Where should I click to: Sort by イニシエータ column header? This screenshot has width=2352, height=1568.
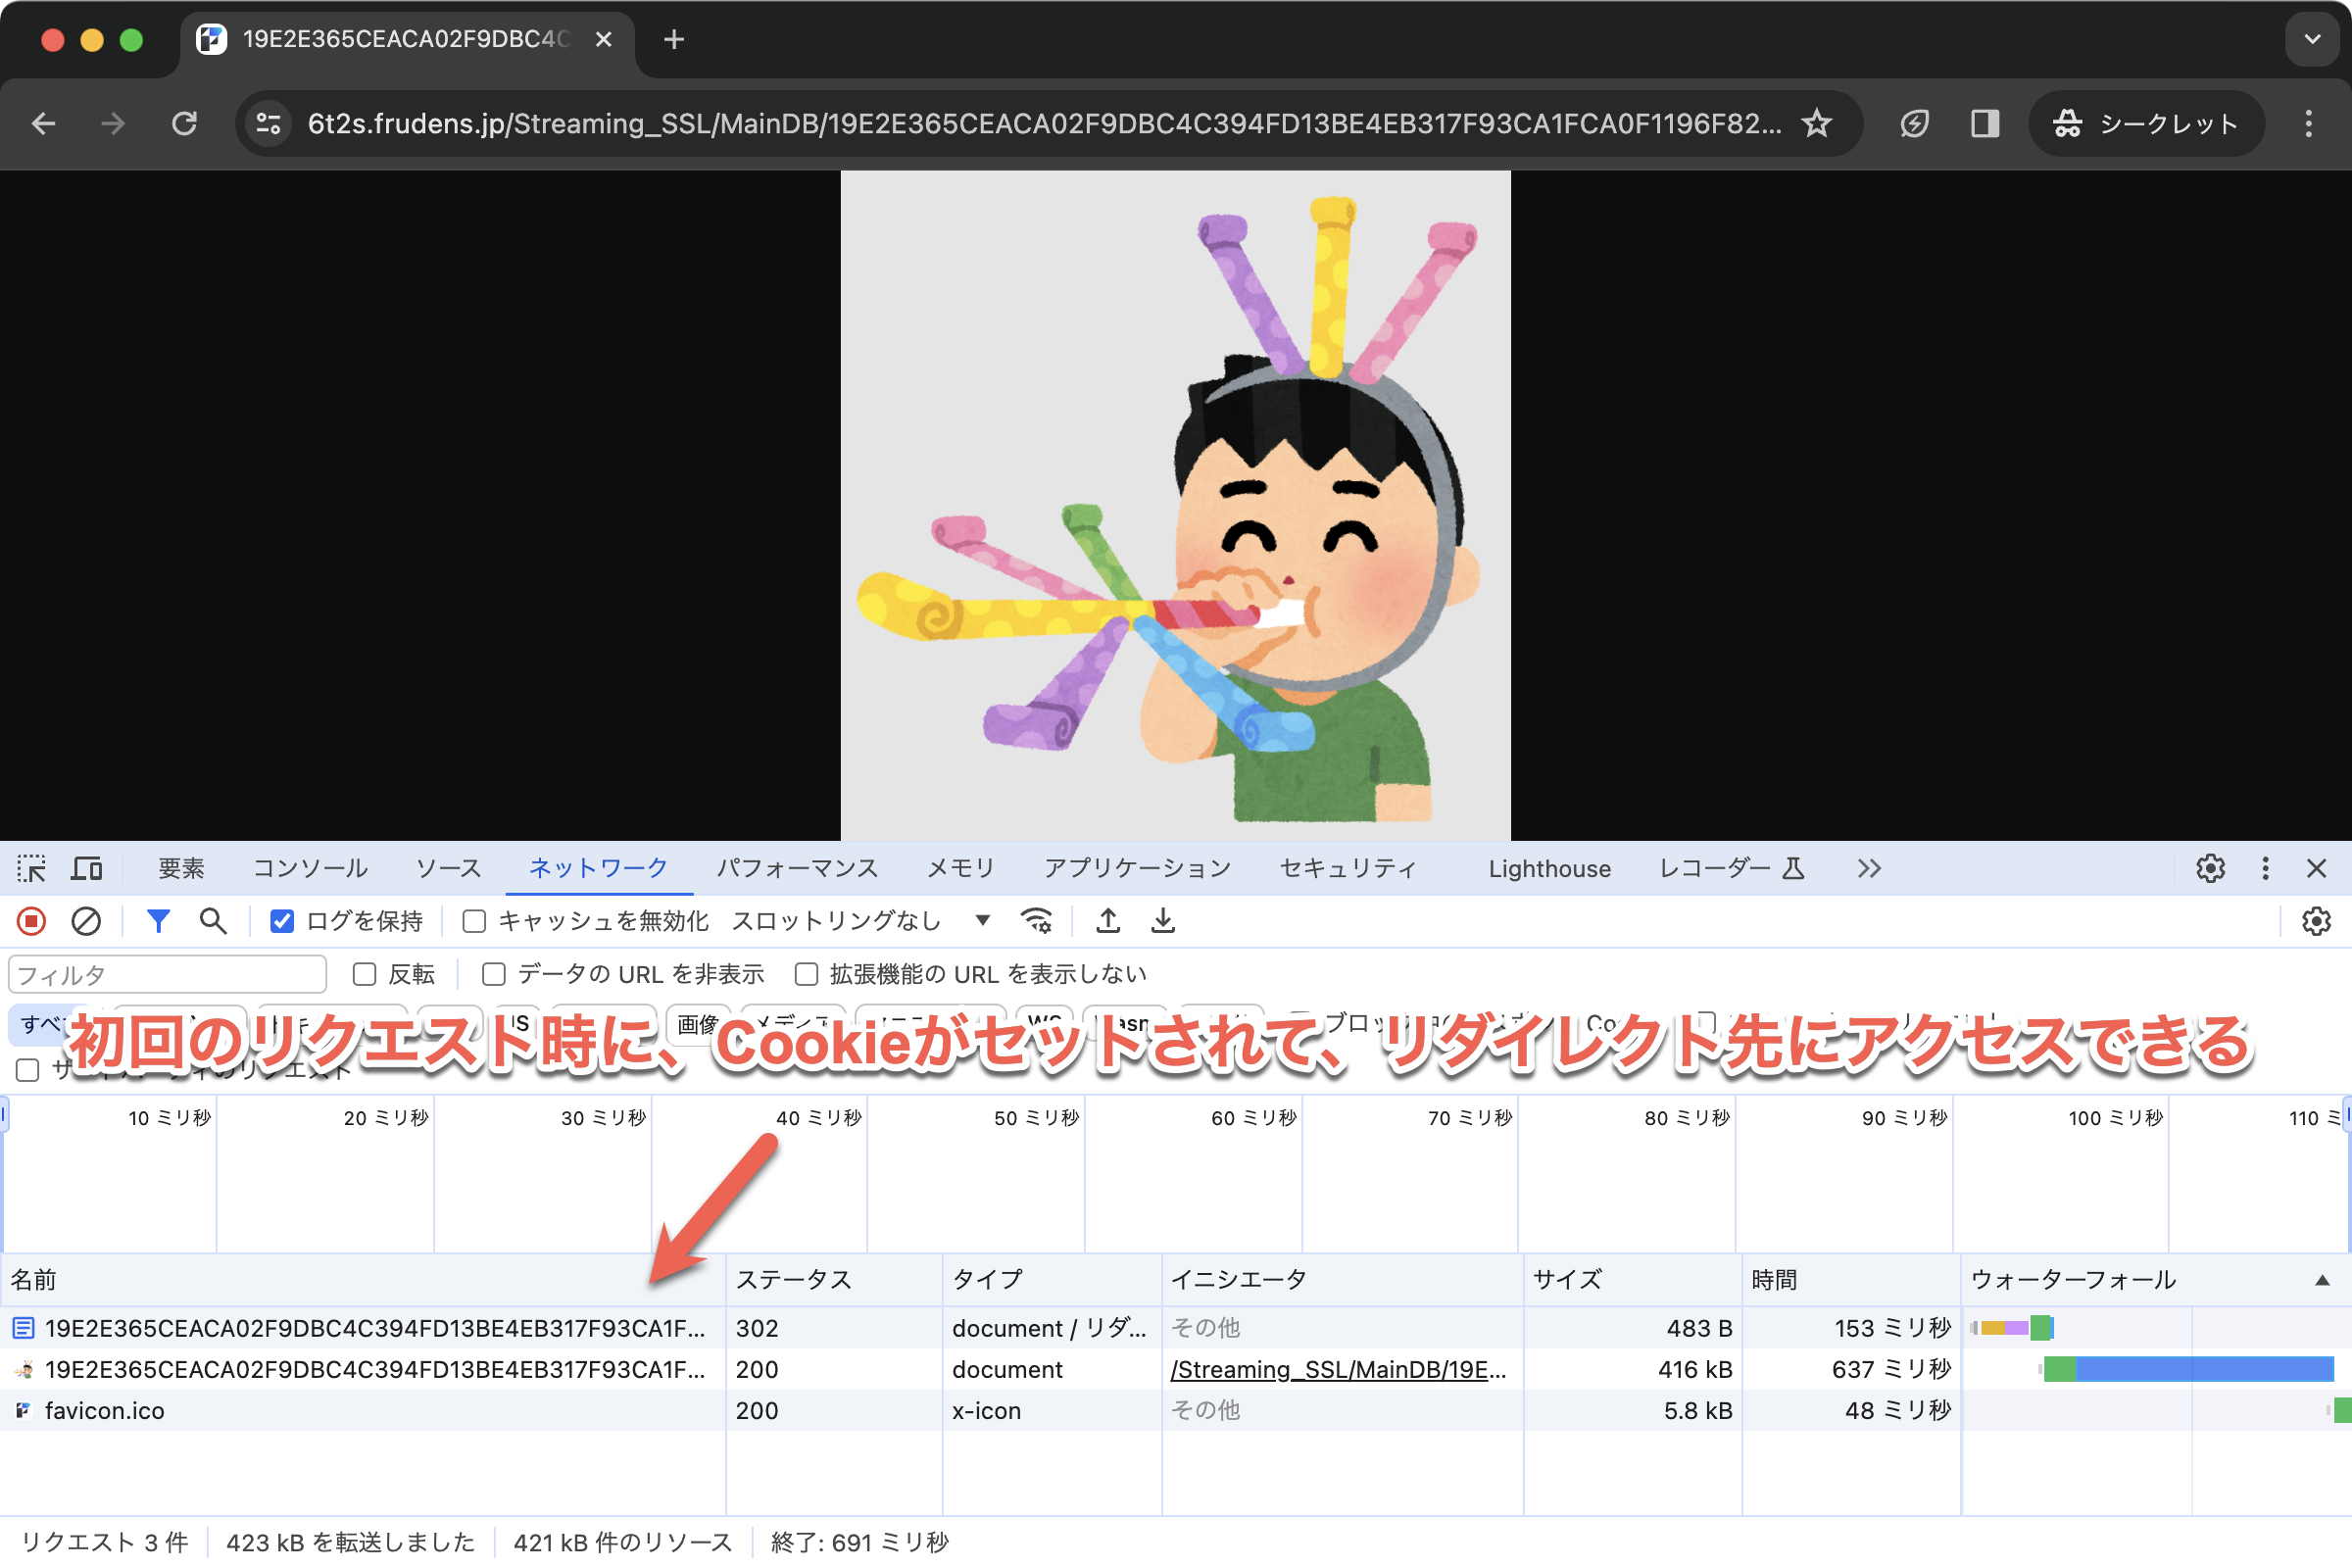click(x=1342, y=1280)
